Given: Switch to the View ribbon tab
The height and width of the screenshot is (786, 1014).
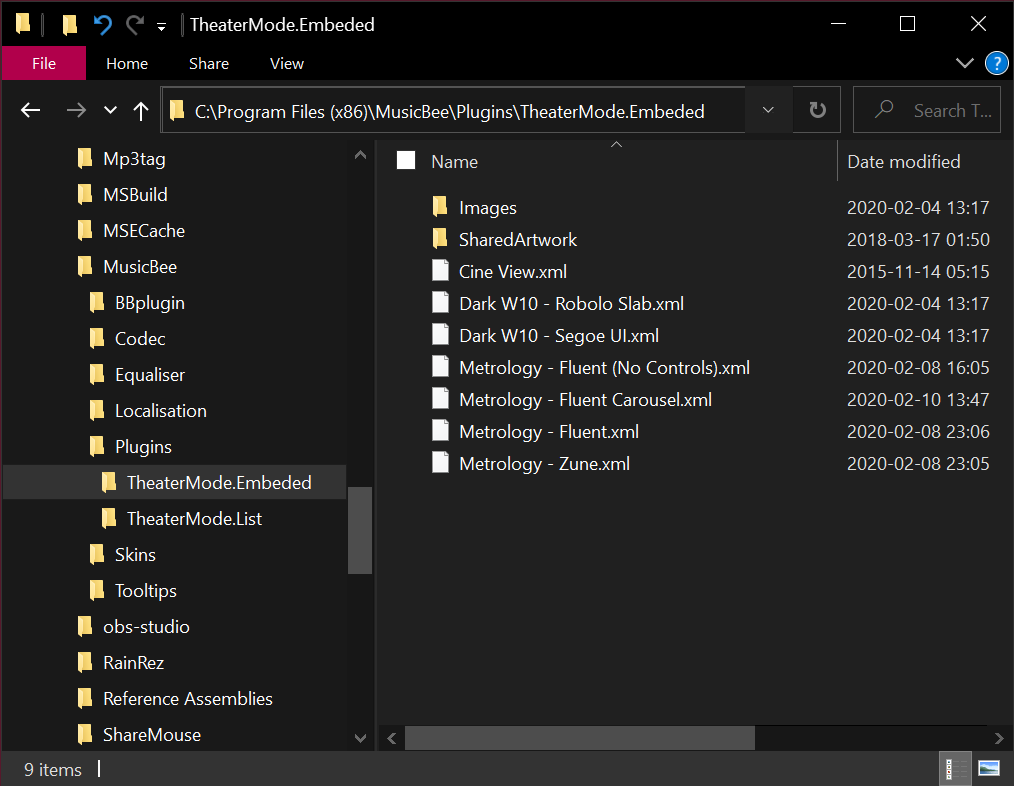Looking at the screenshot, I should click(x=287, y=63).
